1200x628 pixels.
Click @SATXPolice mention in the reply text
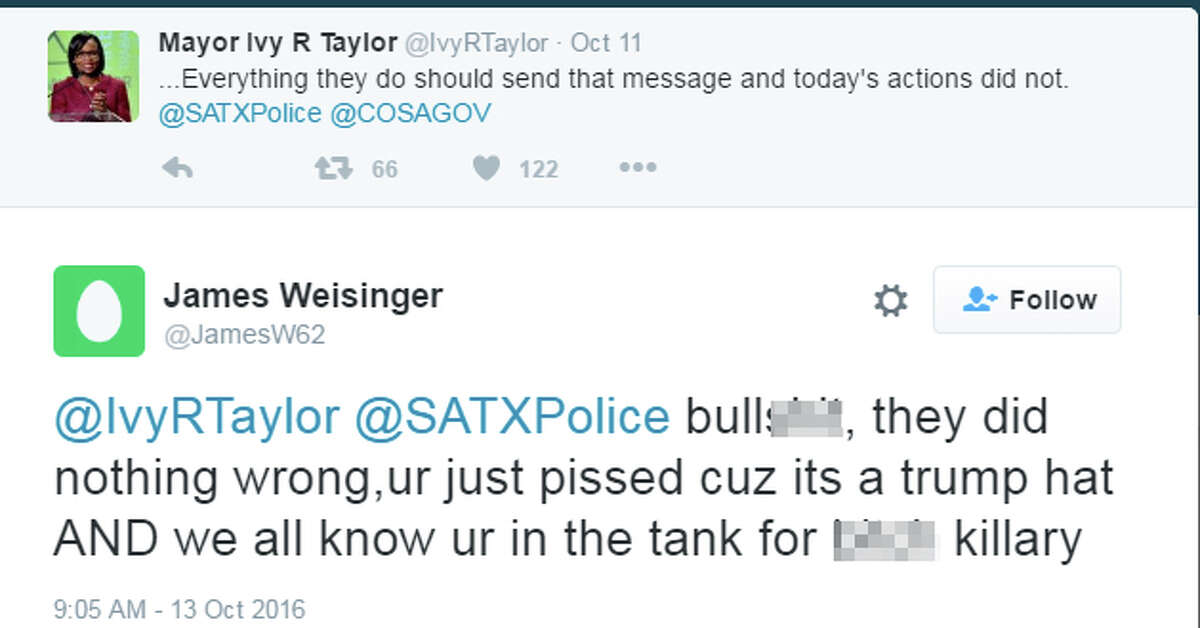click(512, 417)
